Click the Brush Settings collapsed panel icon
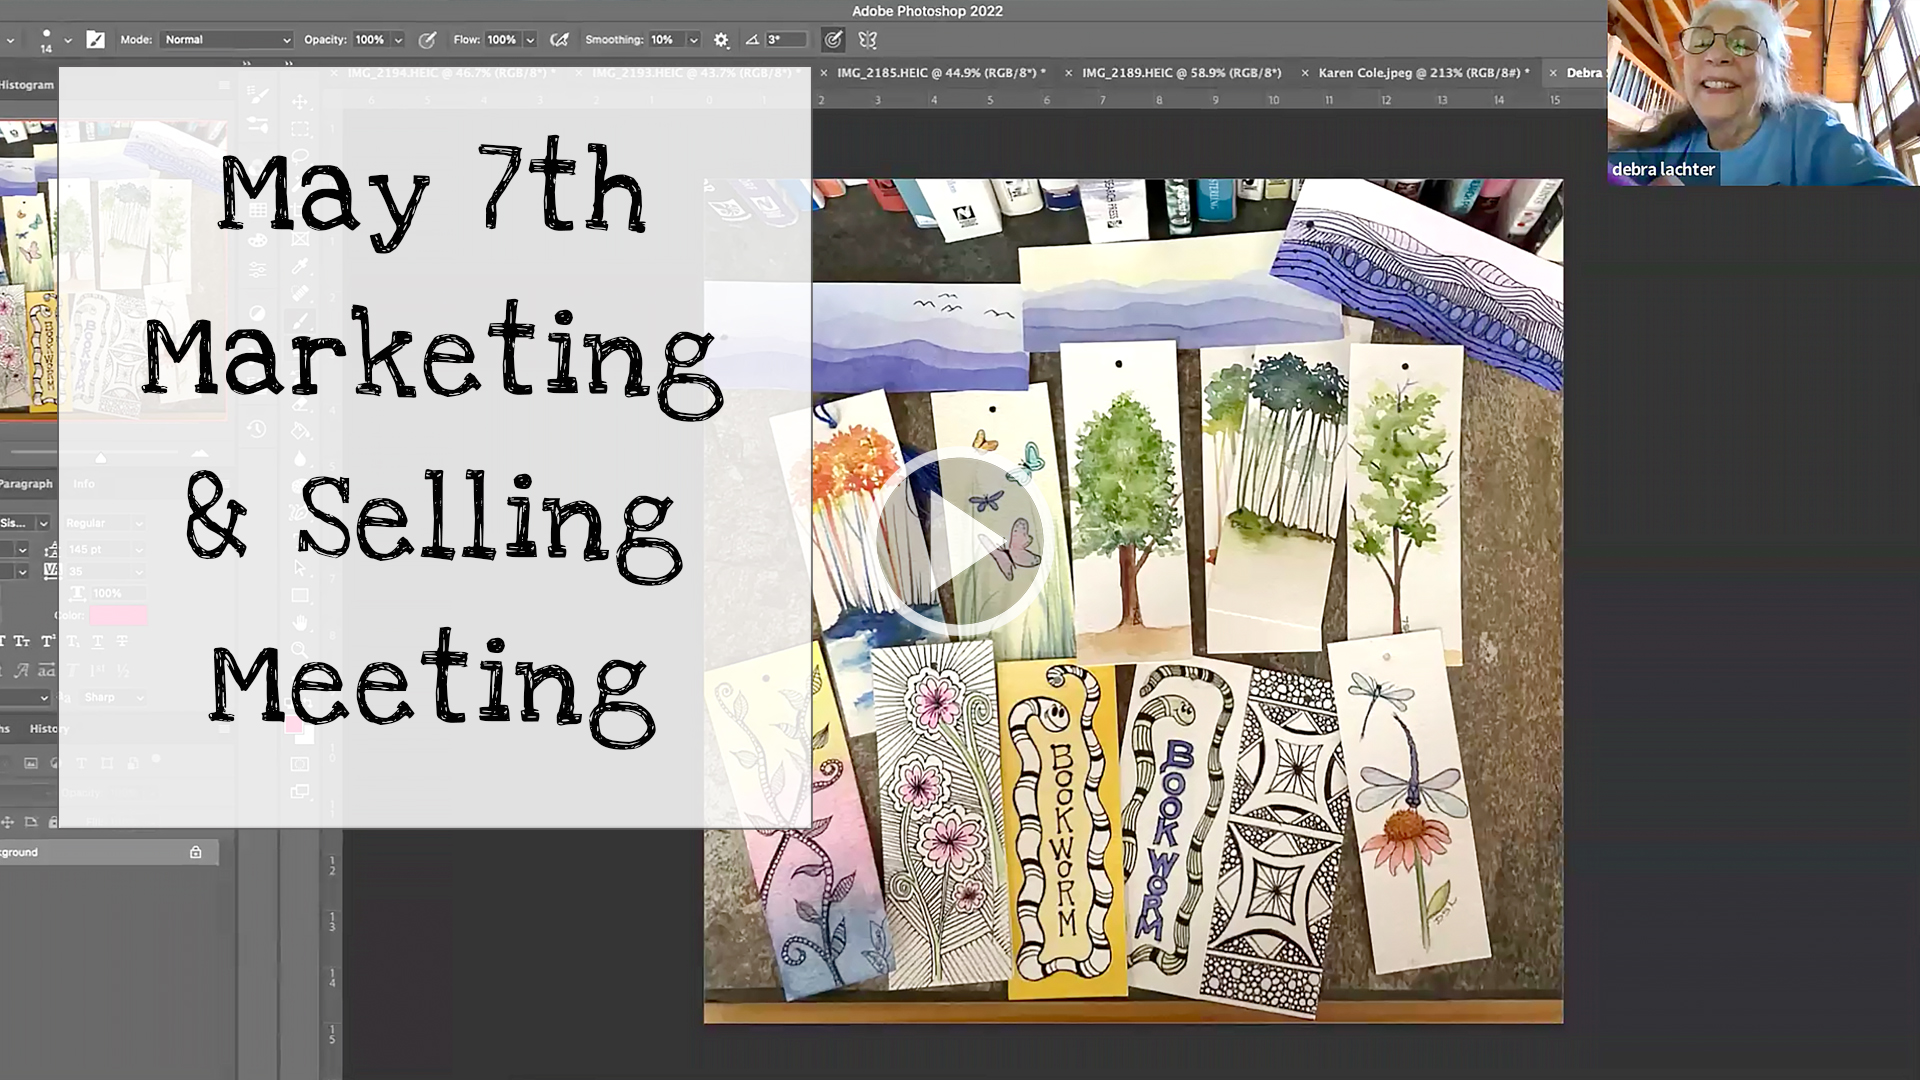 pyautogui.click(x=258, y=96)
